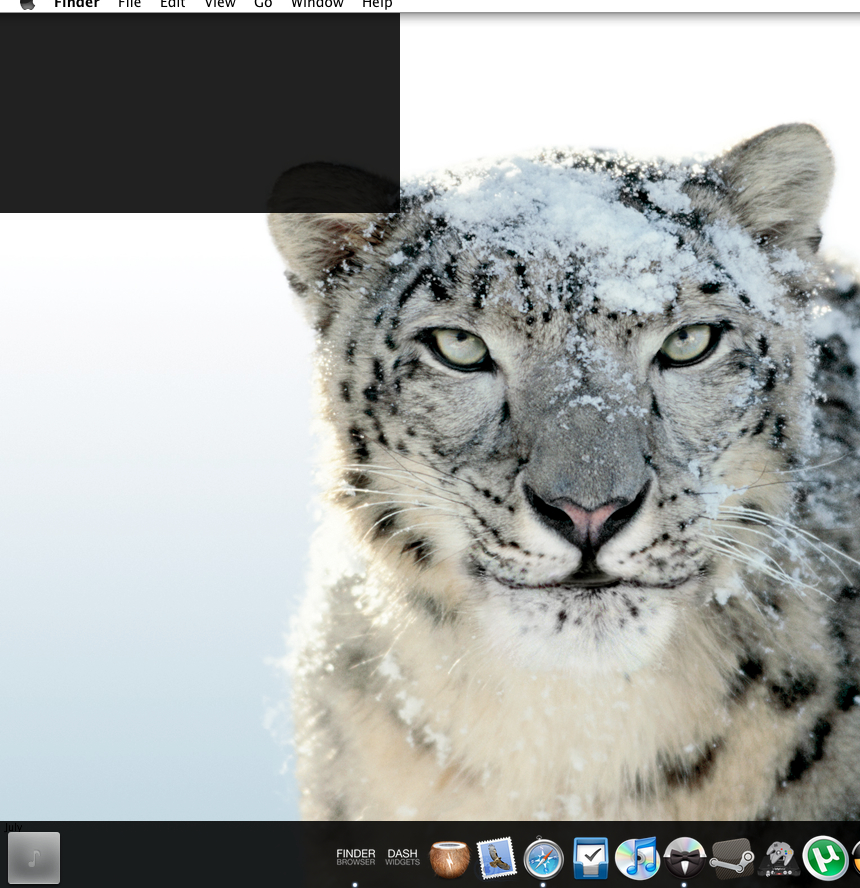Open the Go menu
The height and width of the screenshot is (888, 860).
click(x=263, y=4)
